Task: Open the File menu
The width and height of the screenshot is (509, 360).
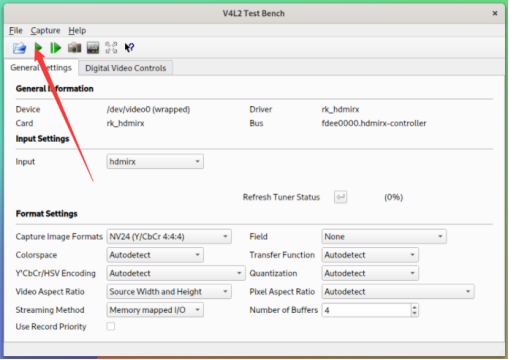Action: pyautogui.click(x=16, y=31)
